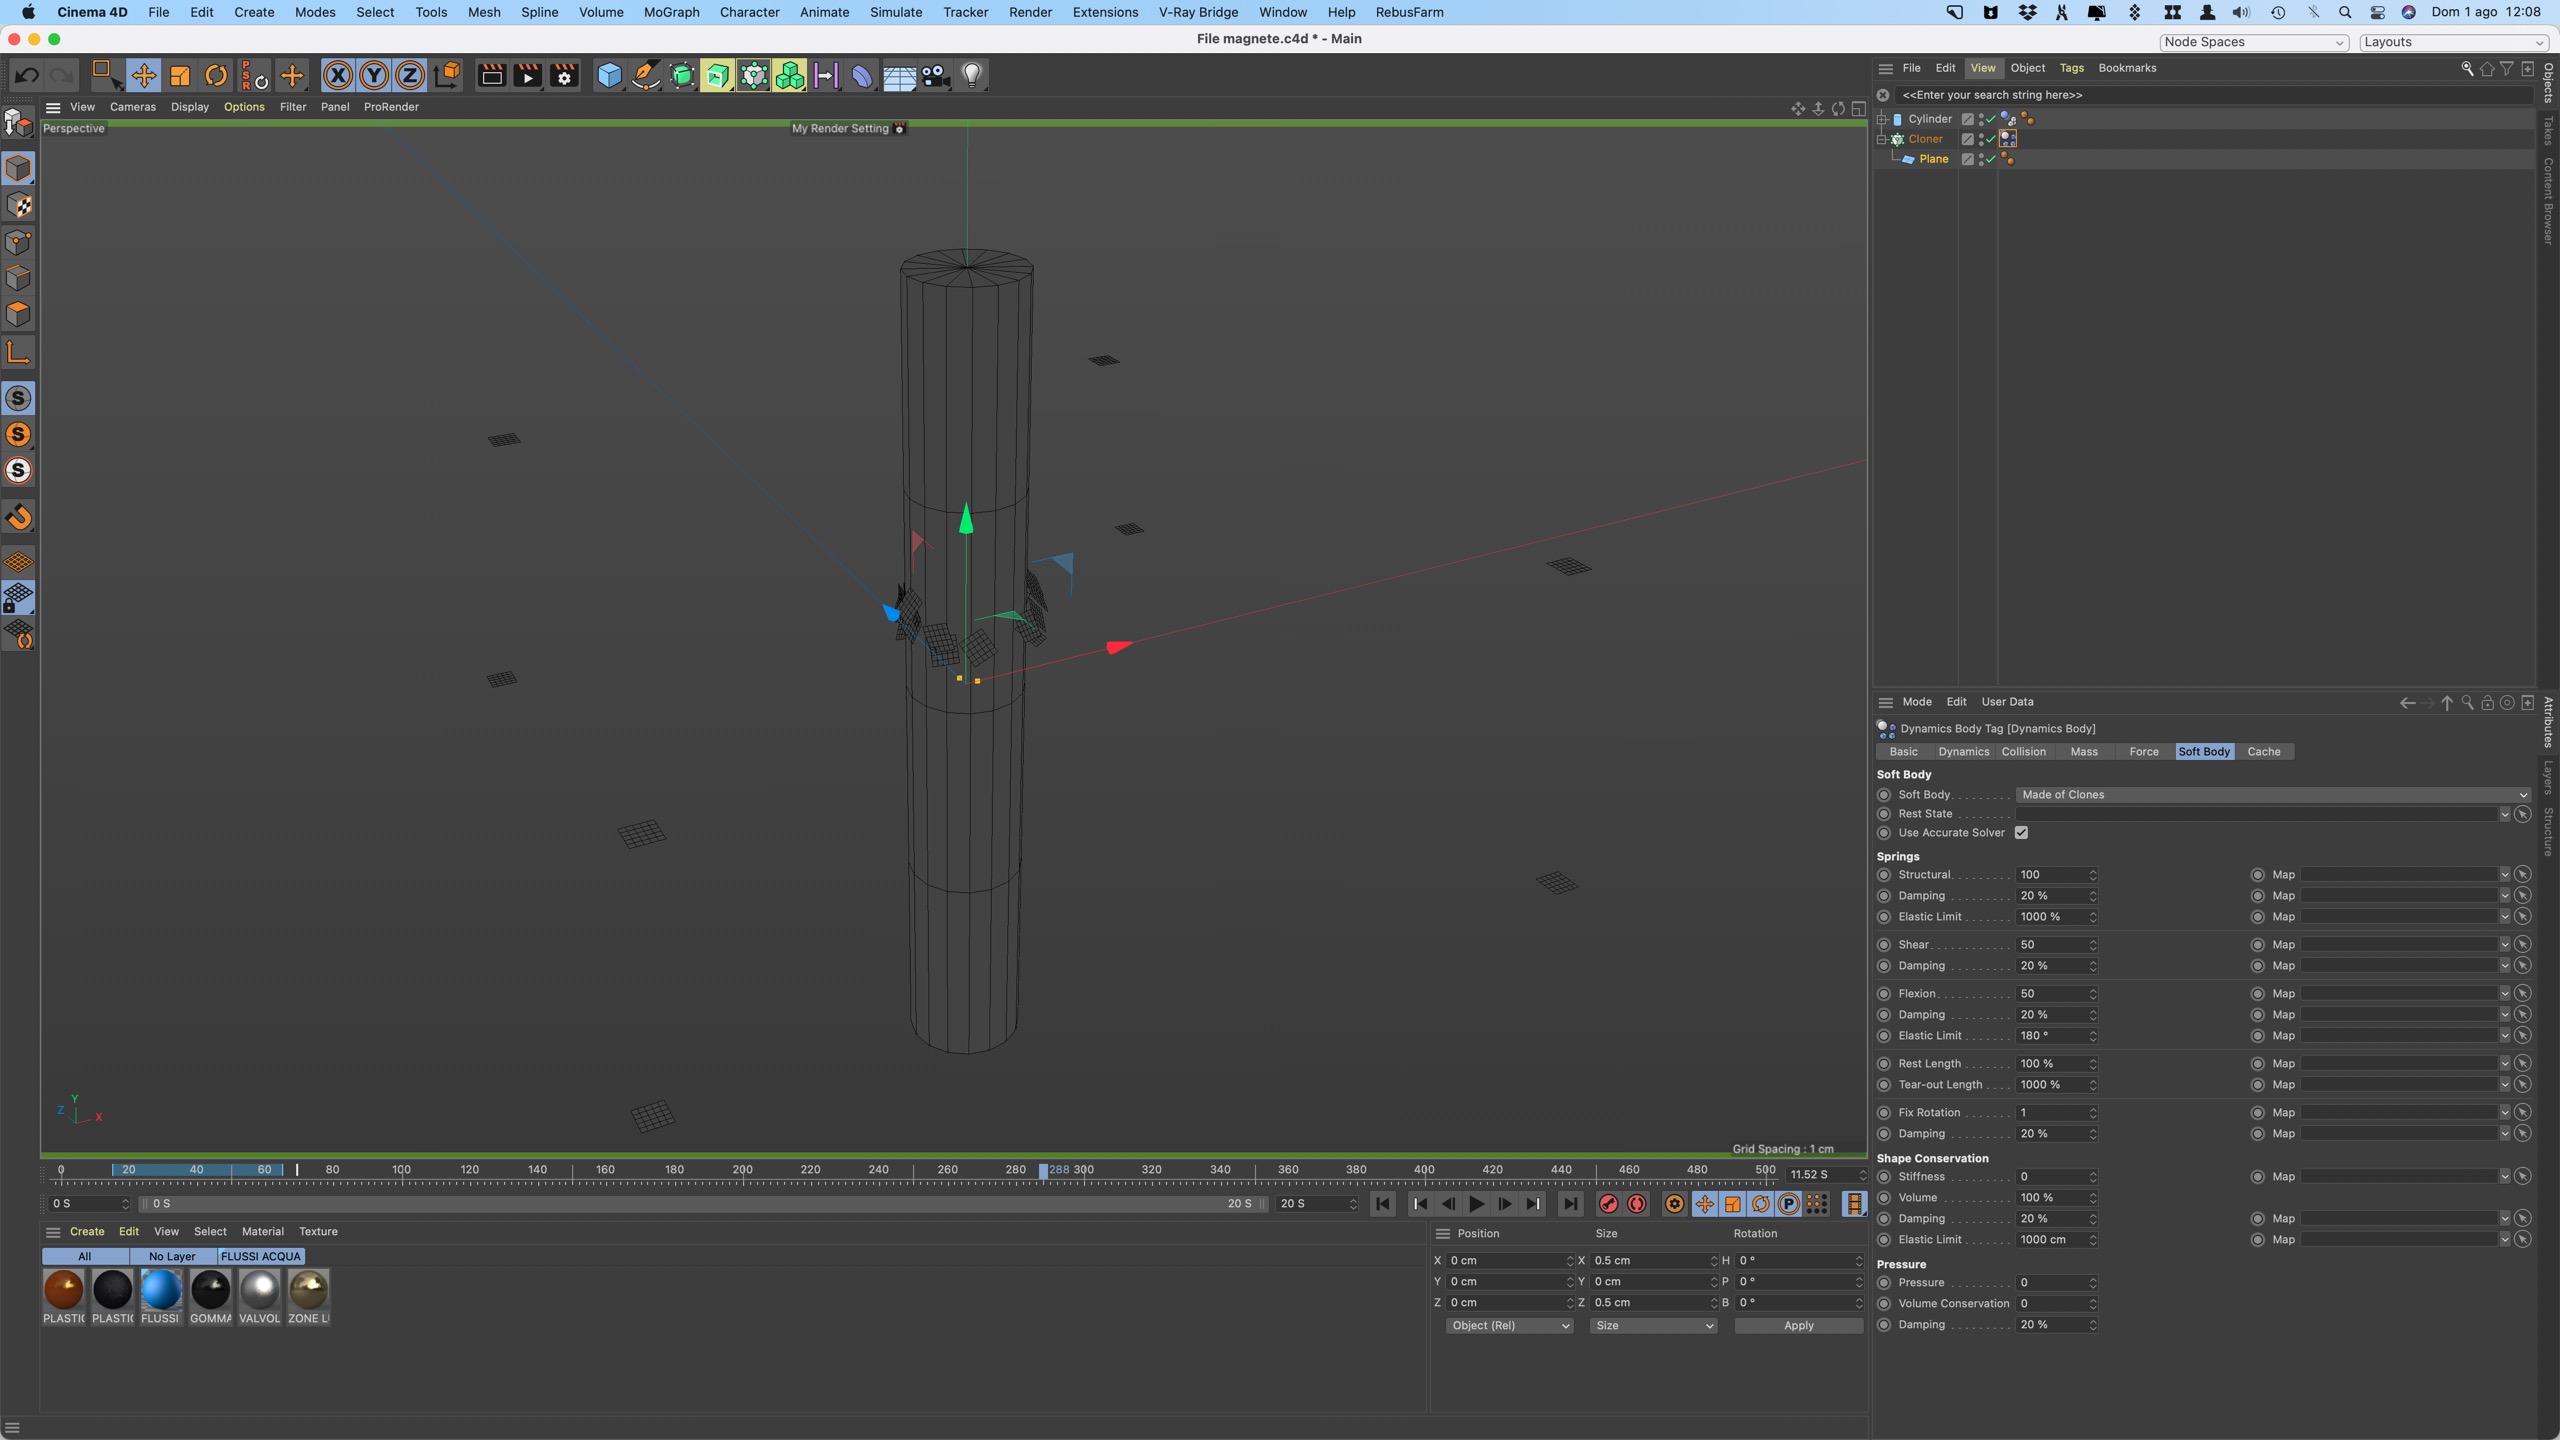This screenshot has height=1440, width=2560.
Task: Click the Cube primitive icon
Action: [609, 76]
